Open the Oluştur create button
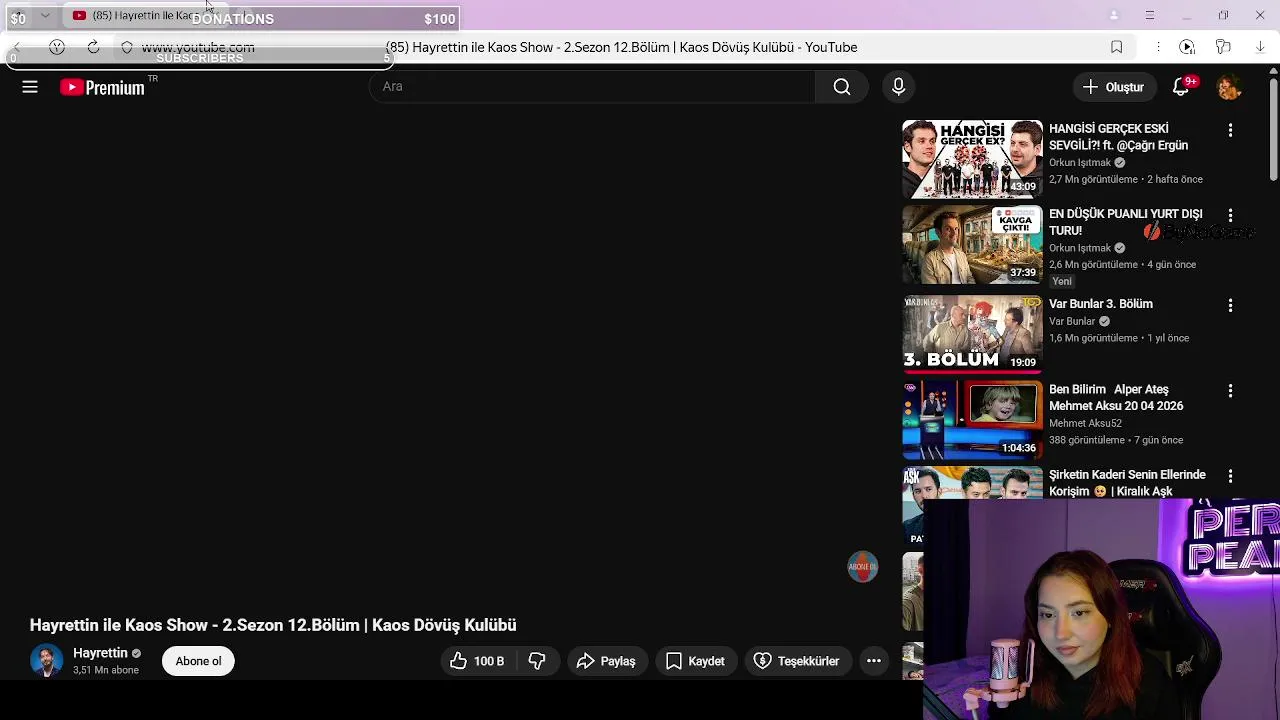 point(1113,87)
